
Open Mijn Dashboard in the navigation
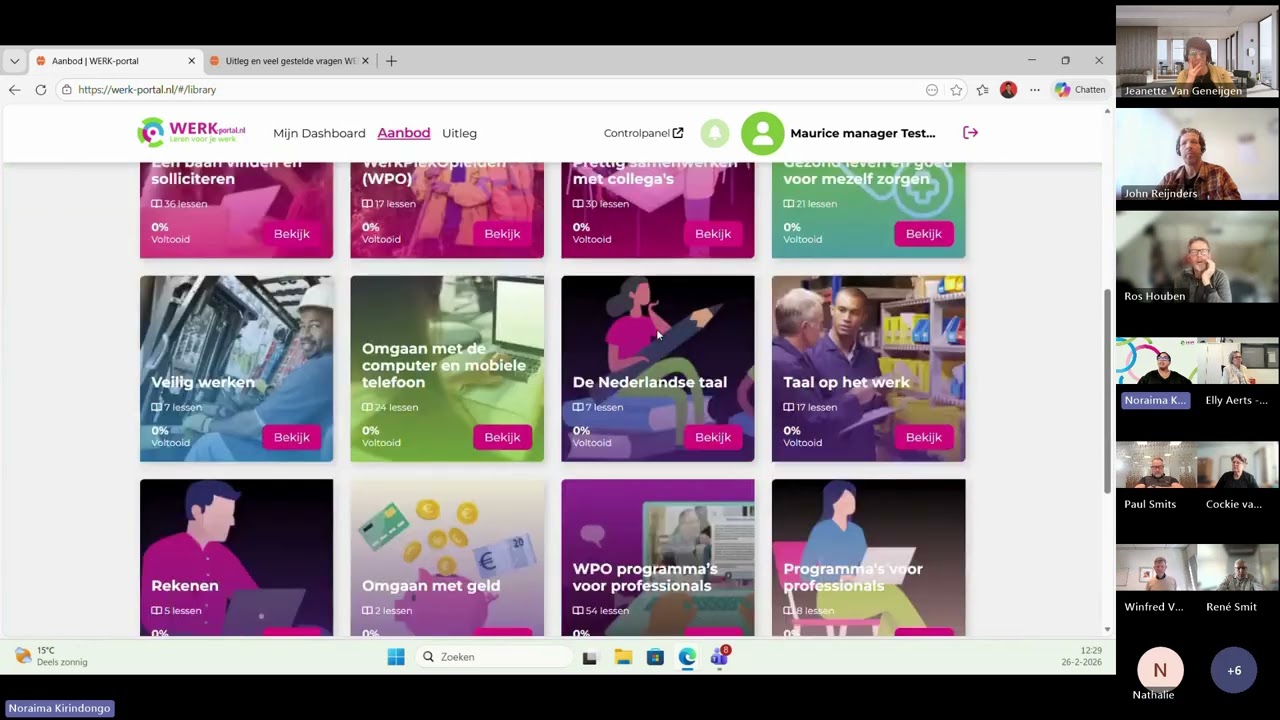[319, 133]
